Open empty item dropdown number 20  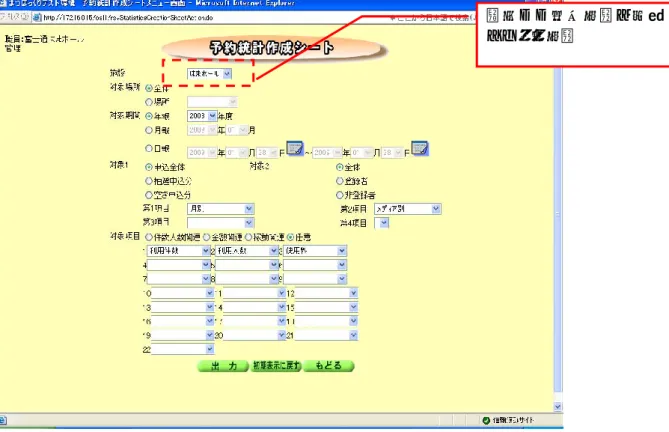[x=254, y=335]
